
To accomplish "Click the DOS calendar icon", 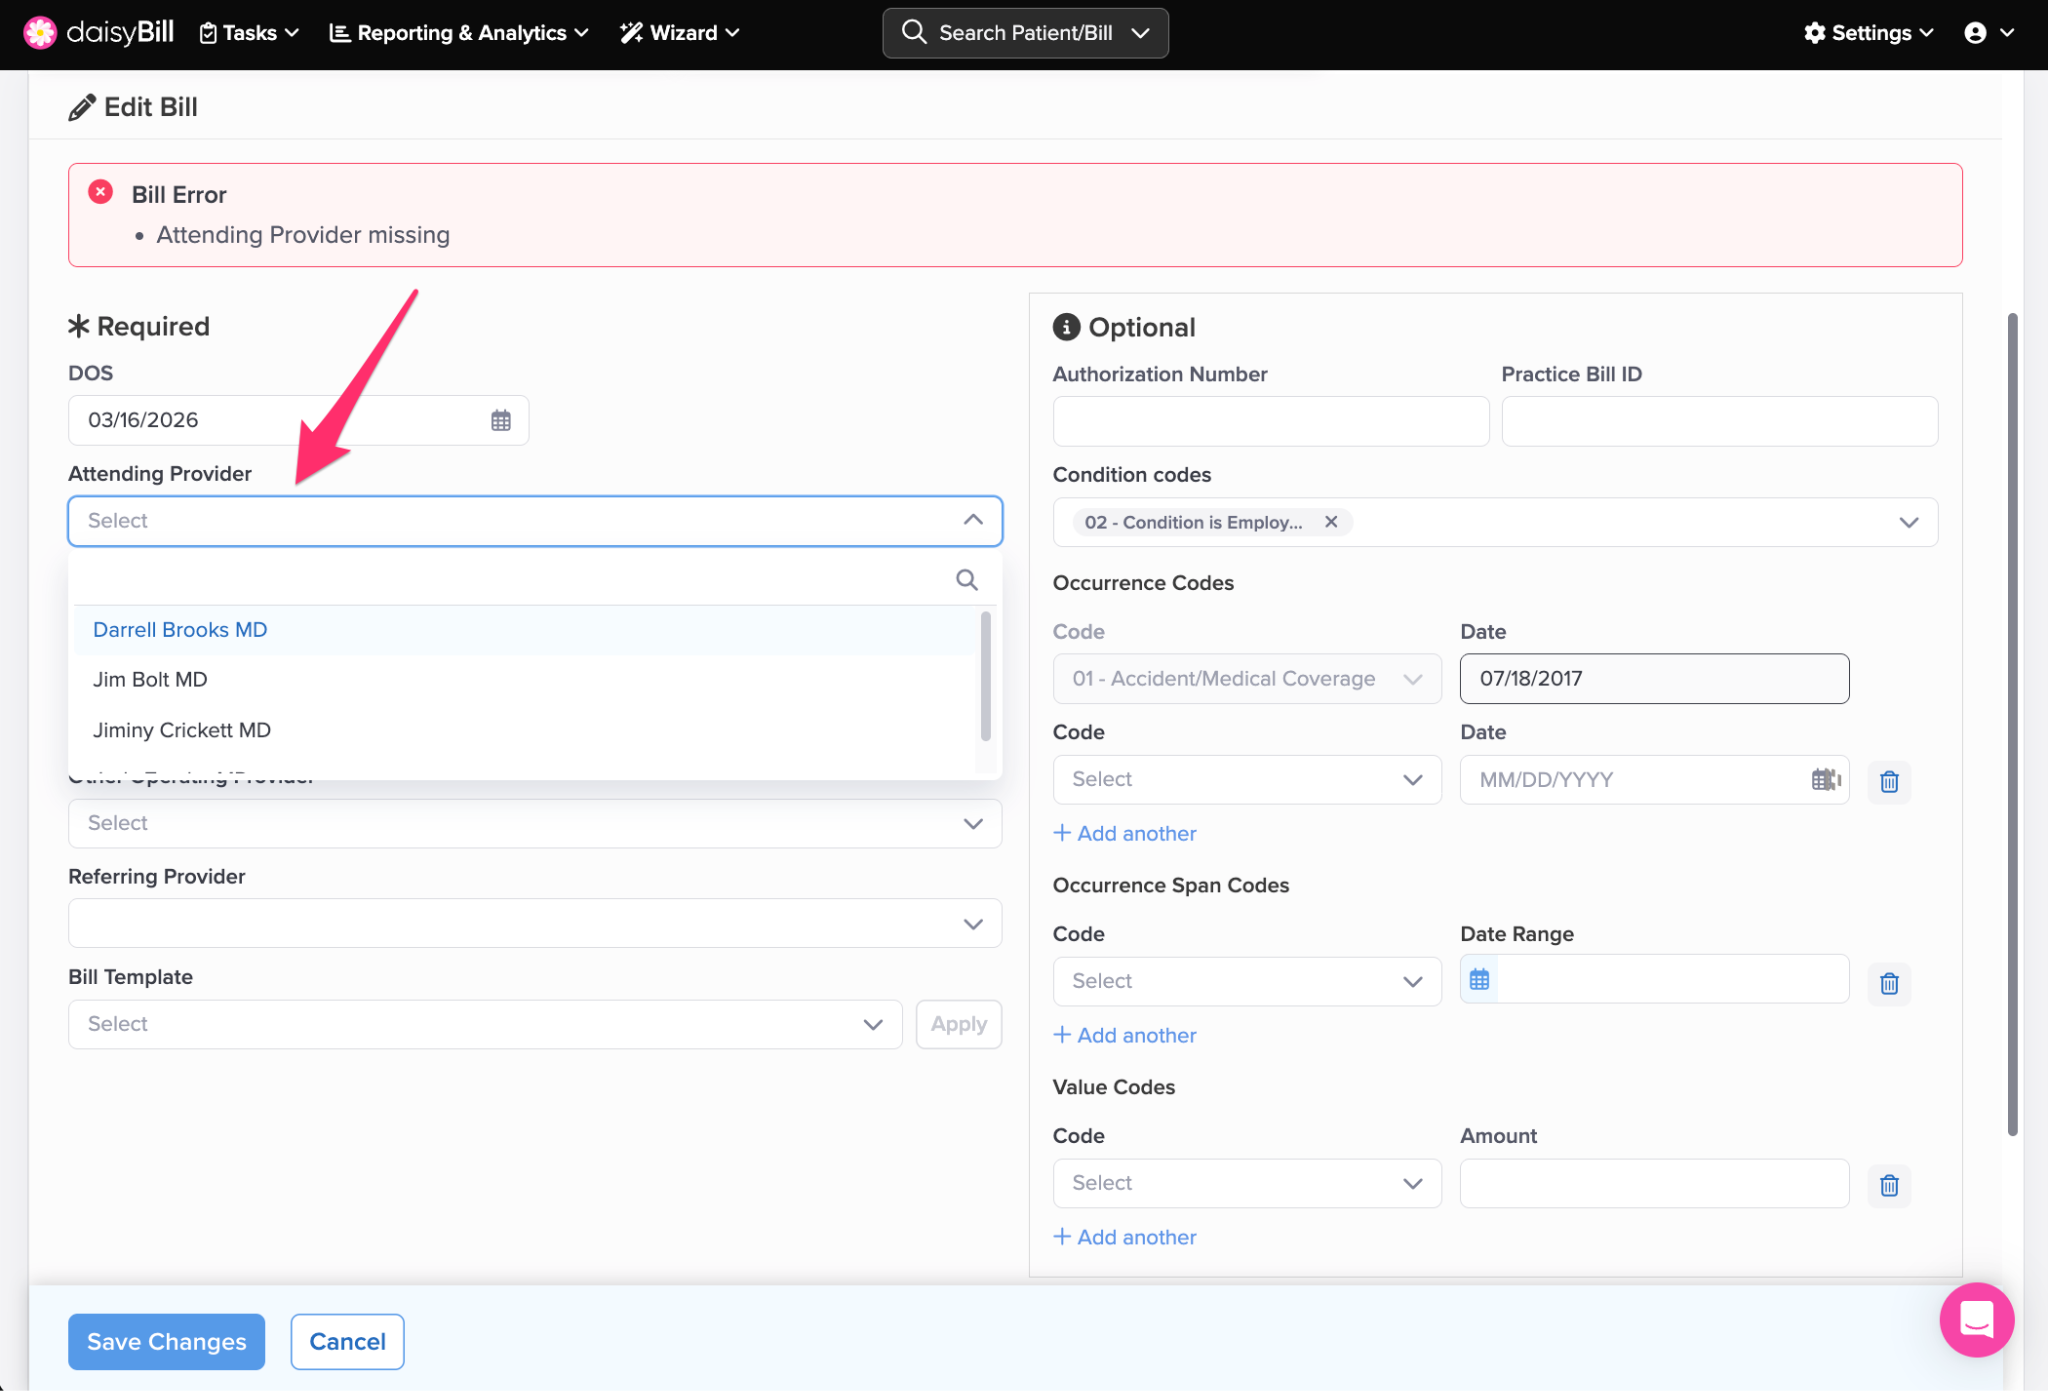I will tap(500, 421).
